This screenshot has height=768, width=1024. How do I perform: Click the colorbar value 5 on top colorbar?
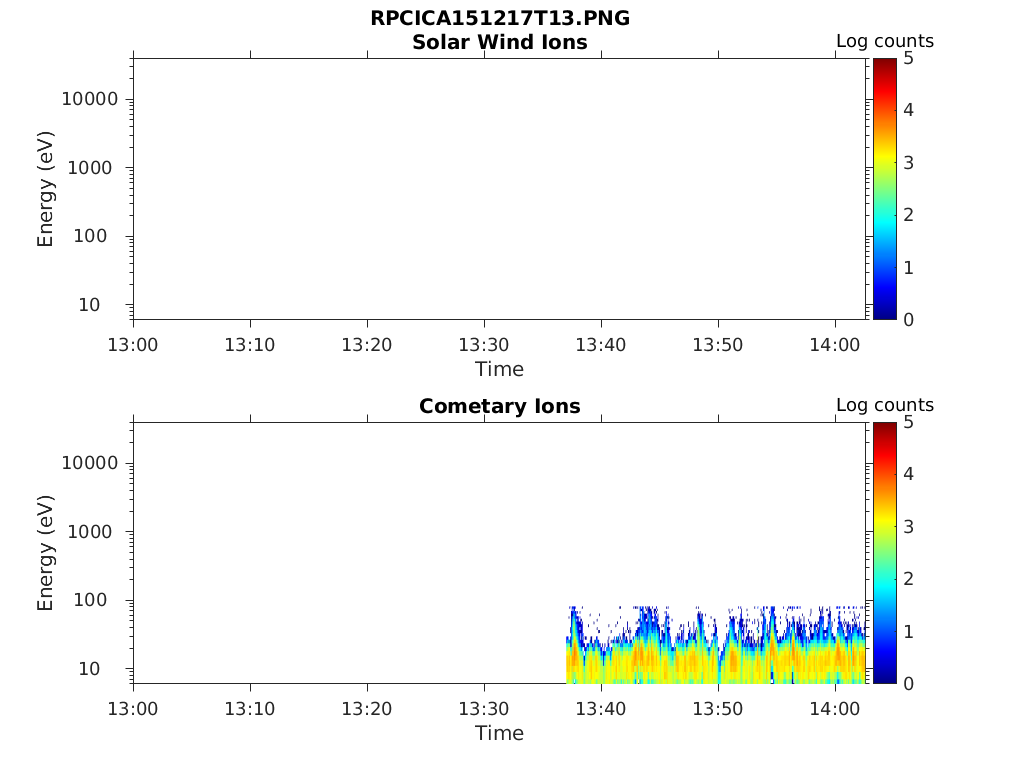click(x=908, y=58)
